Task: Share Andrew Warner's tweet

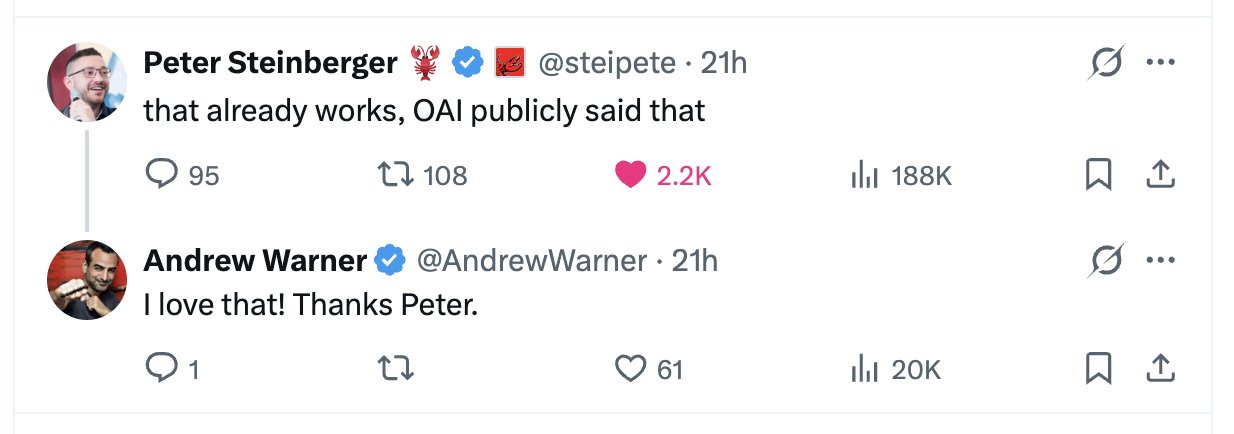Action: (1159, 370)
